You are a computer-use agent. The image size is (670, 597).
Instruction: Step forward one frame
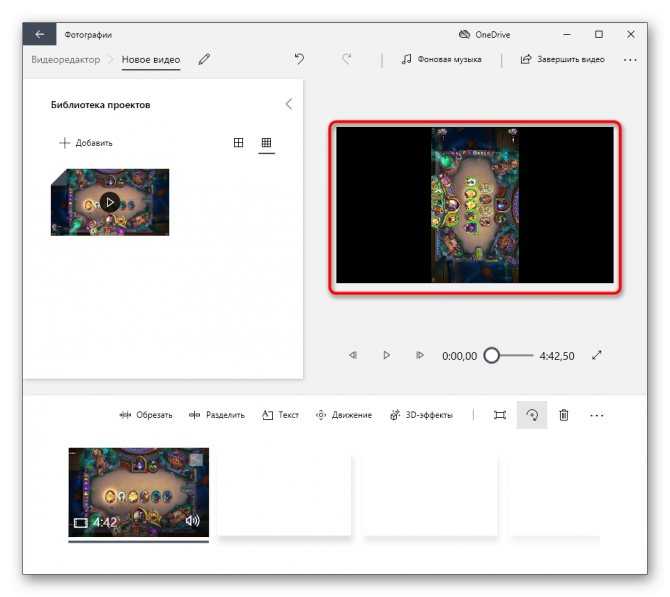(x=420, y=355)
